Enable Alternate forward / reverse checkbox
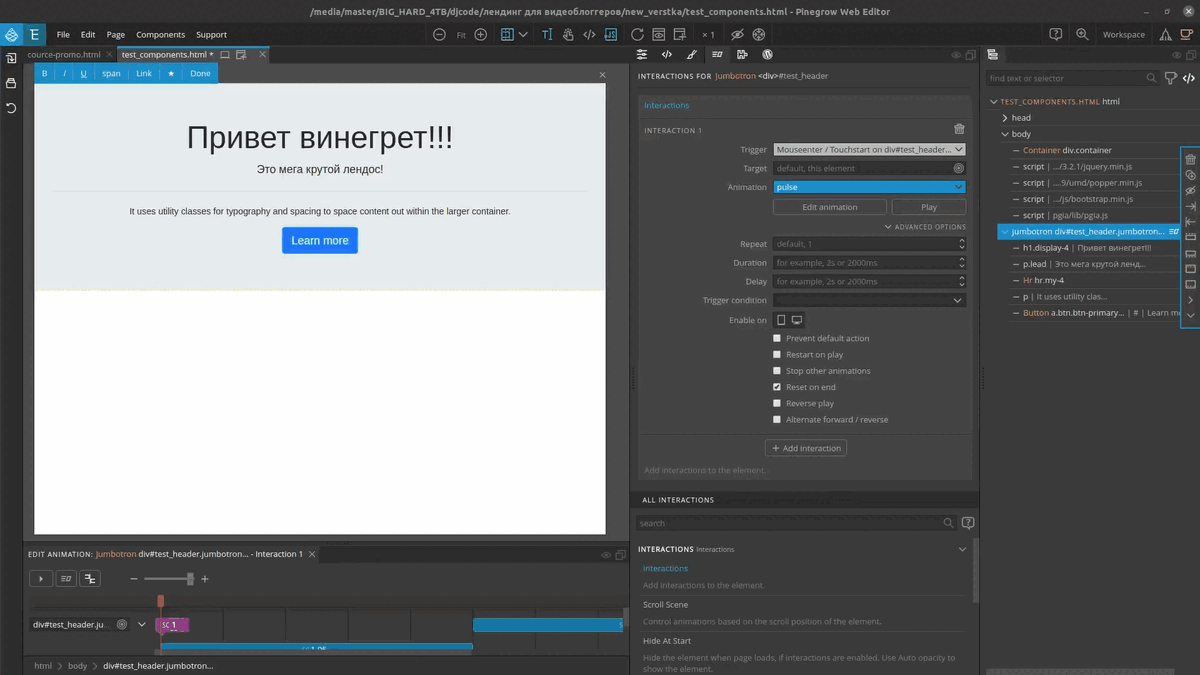1200x675 pixels. coord(777,419)
